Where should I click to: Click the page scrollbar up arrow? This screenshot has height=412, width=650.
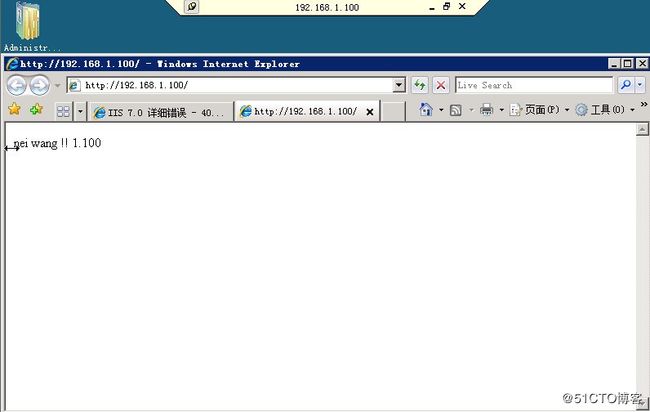click(x=642, y=130)
